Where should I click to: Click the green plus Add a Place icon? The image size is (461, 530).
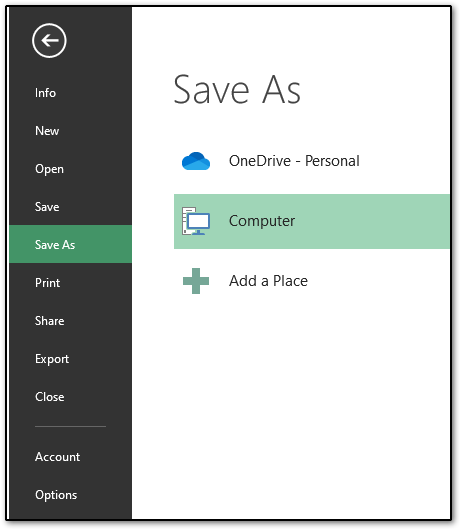[x=196, y=281]
